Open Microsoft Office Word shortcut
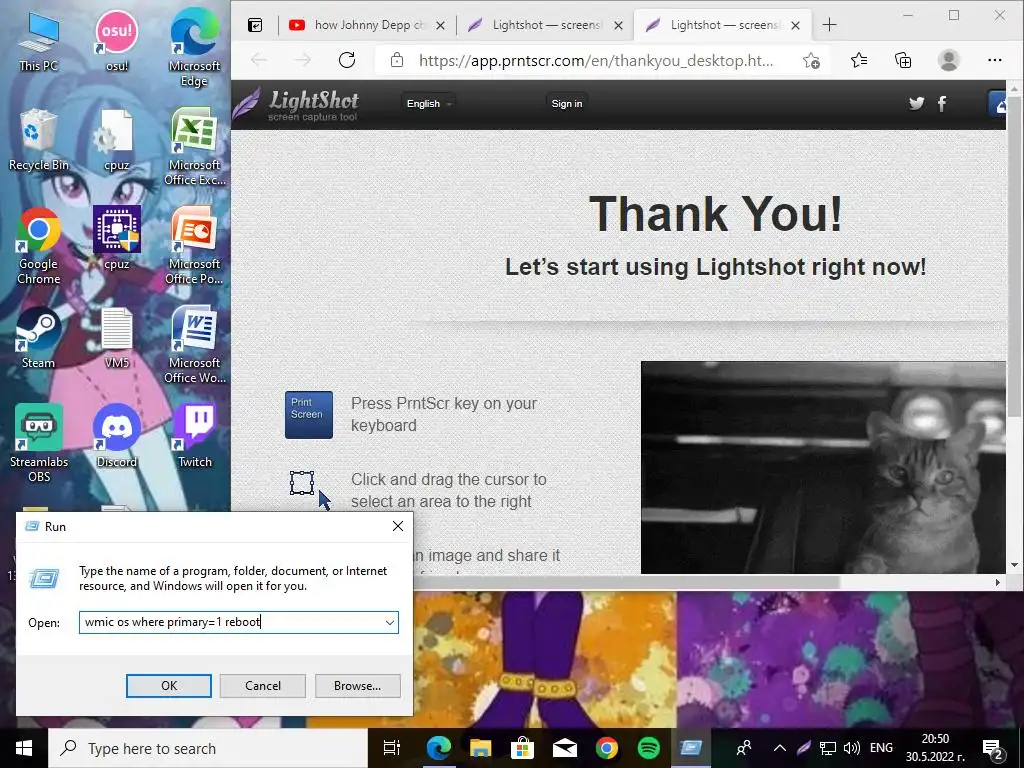Viewport: 1024px width, 768px height. (194, 345)
